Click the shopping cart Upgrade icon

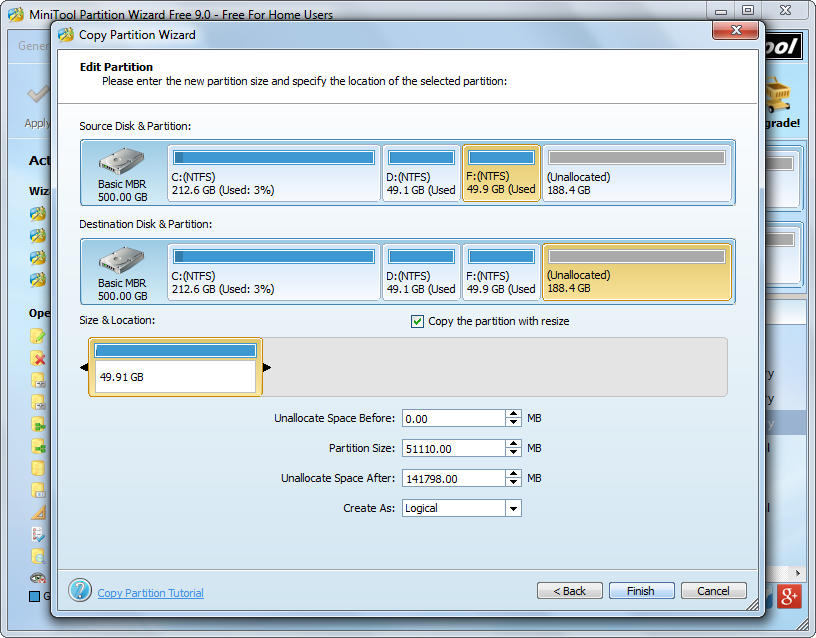[x=778, y=94]
